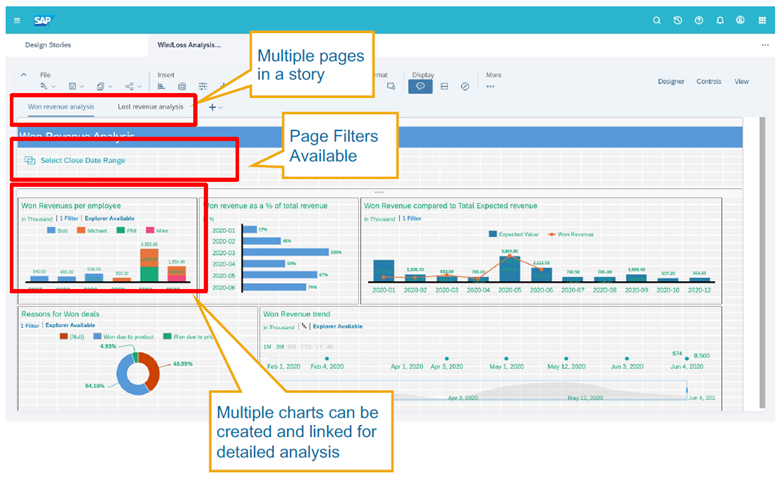The image size is (780, 478).
Task: Add a new page with plus
Action: click(212, 107)
